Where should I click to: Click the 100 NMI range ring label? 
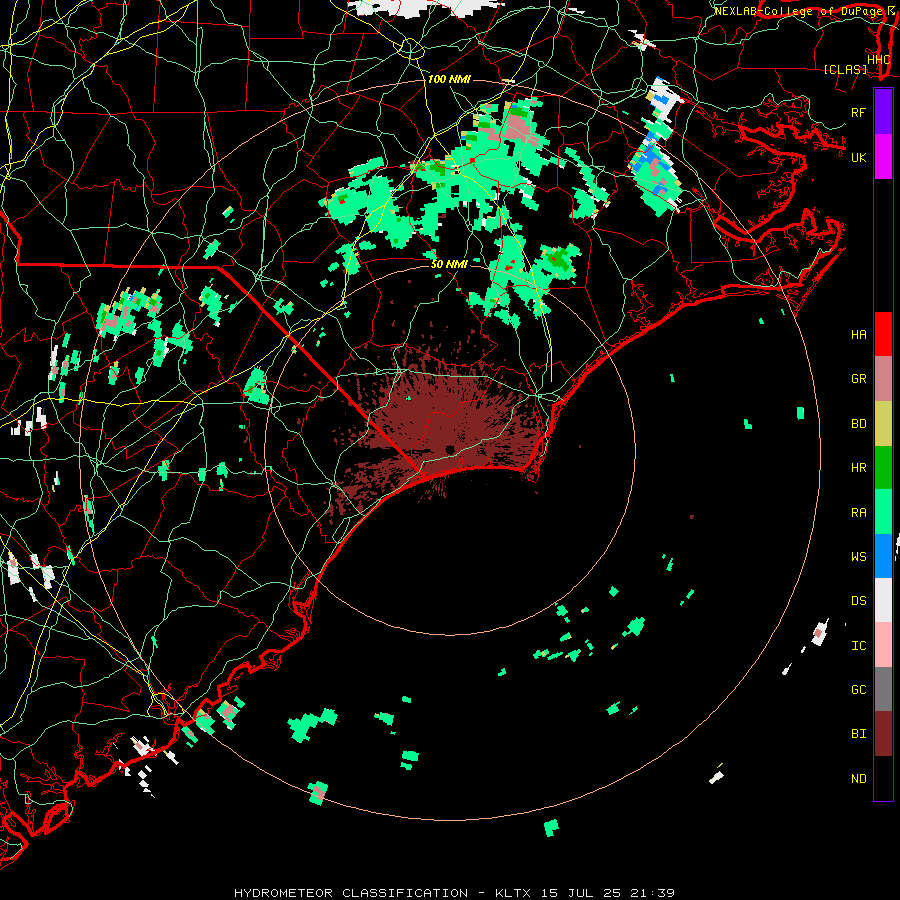pos(449,79)
